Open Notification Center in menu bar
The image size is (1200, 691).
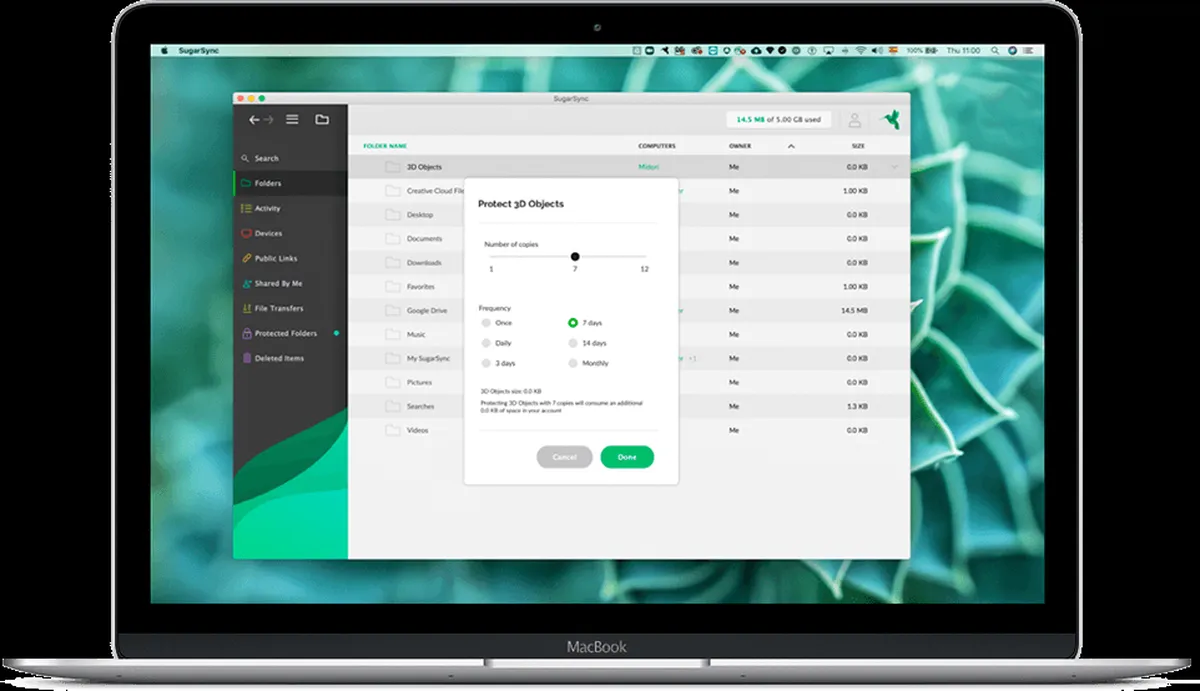click(1029, 49)
